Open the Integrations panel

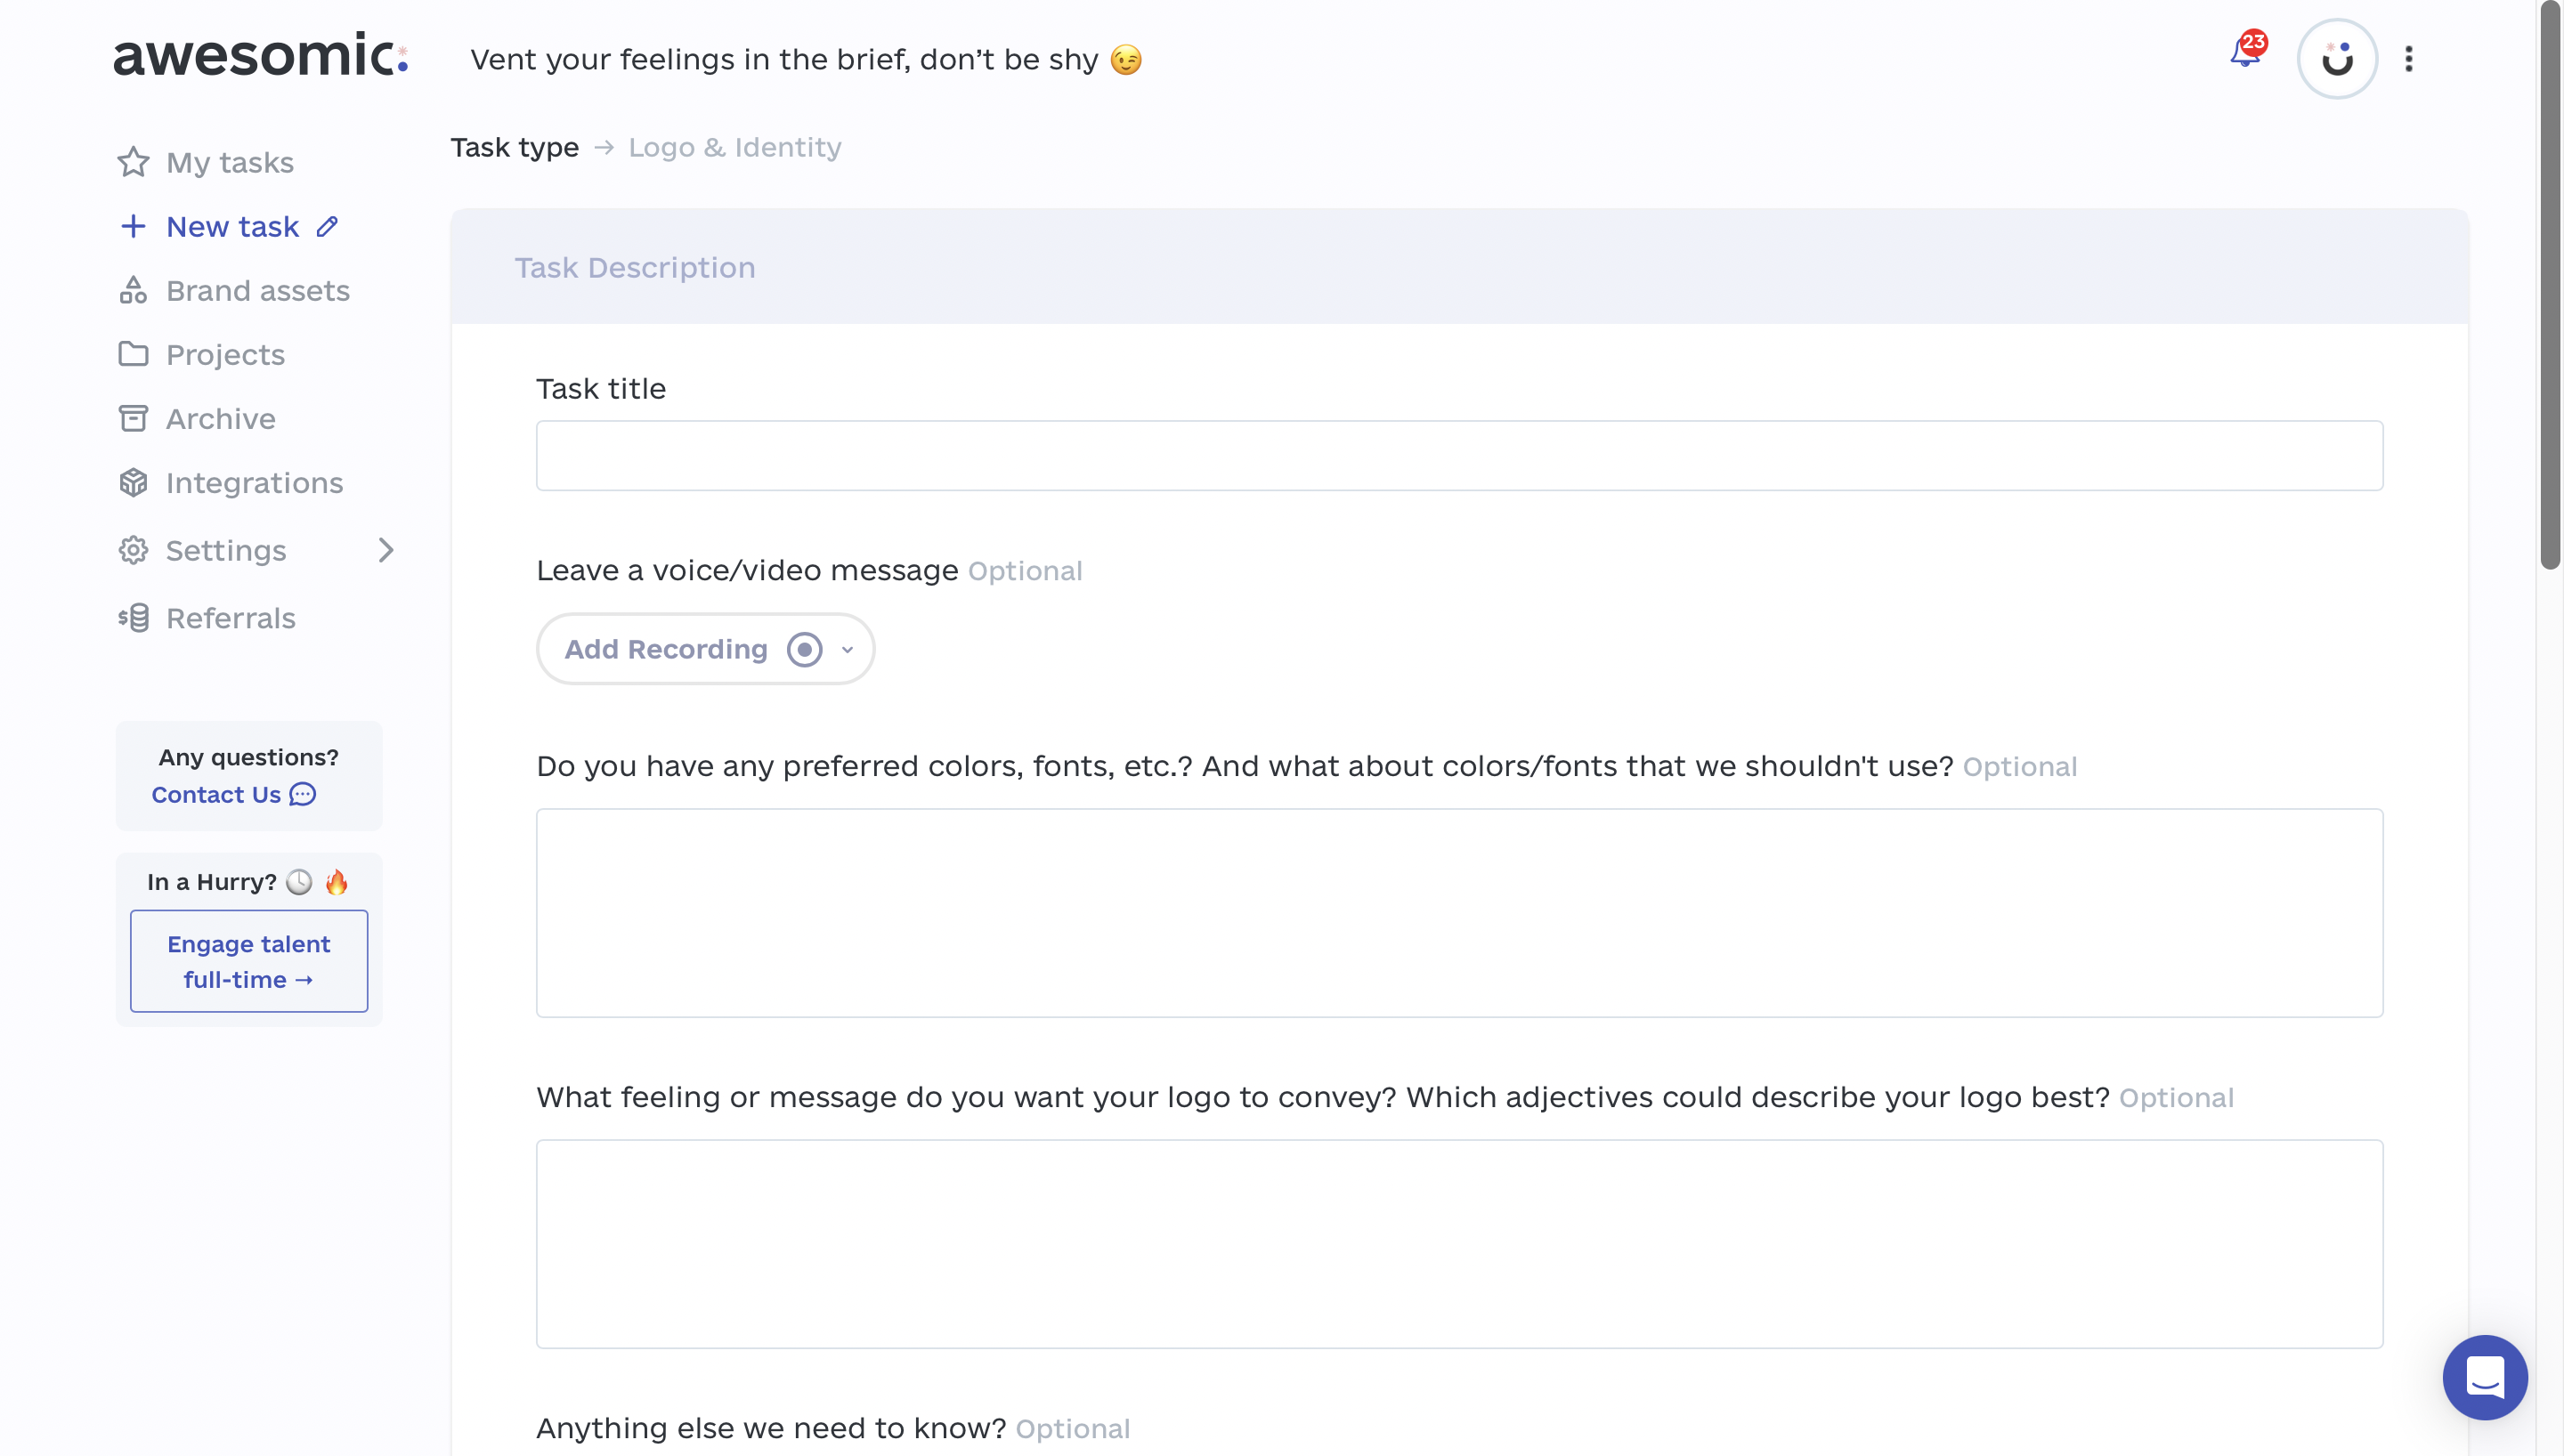254,483
